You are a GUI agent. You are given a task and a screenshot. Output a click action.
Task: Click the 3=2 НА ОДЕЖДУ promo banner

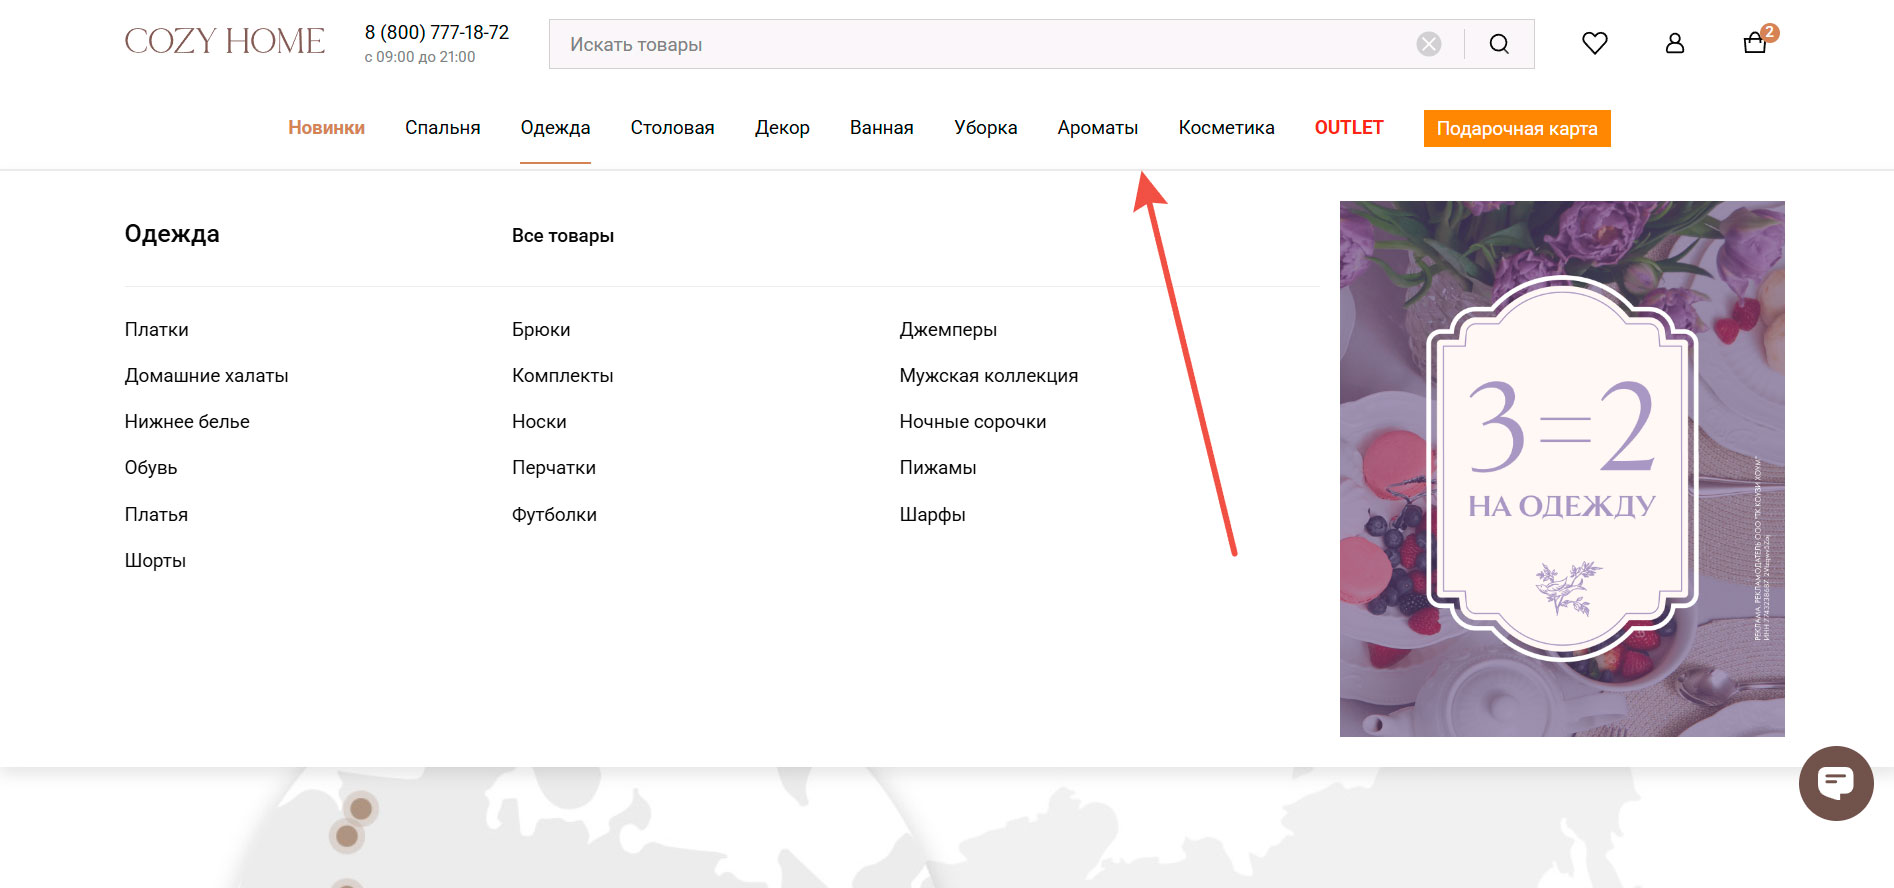coord(1562,469)
